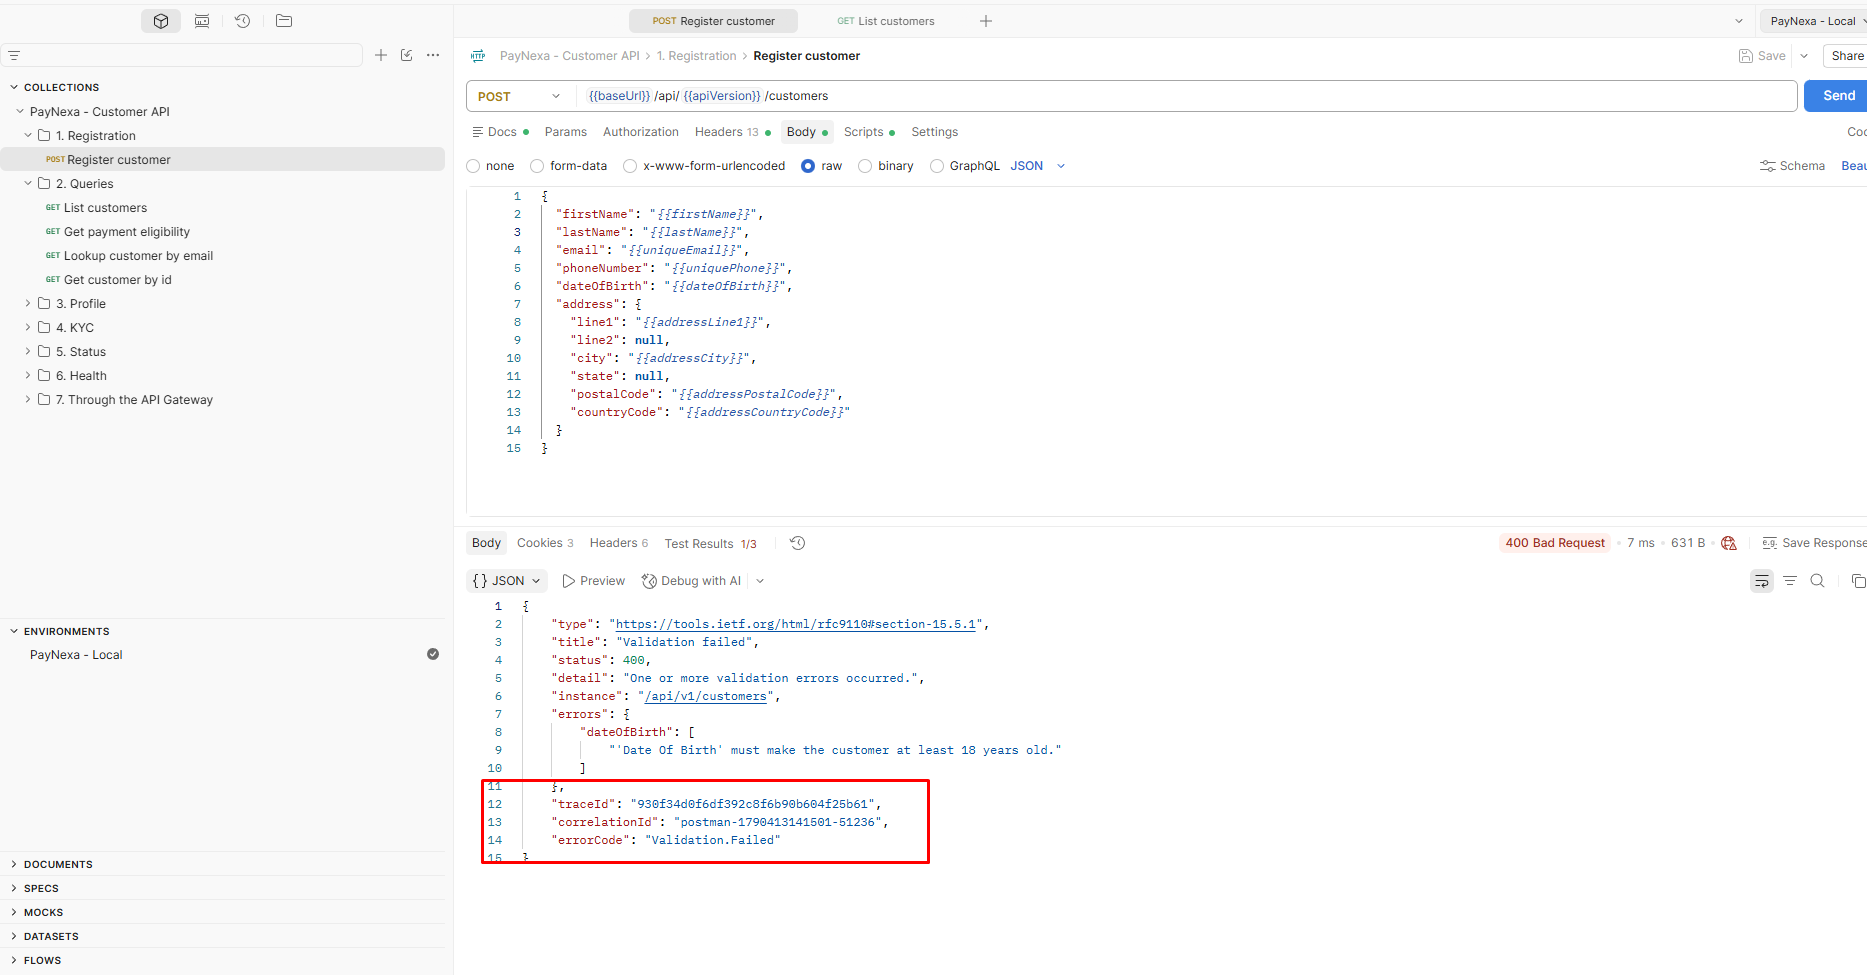Screen dimensions: 1867x975
Task: Expand the 7. Through the API Gateway folder
Action: (x=28, y=399)
